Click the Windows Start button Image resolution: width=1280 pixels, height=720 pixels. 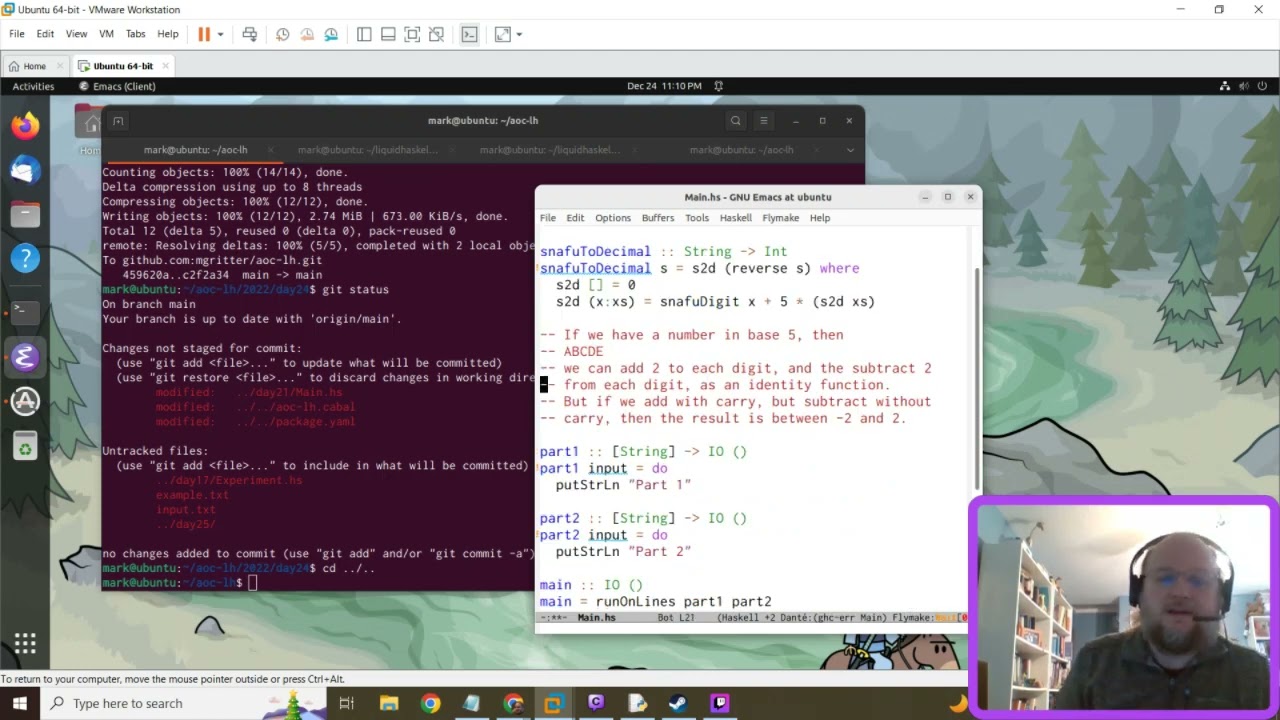pos(20,703)
